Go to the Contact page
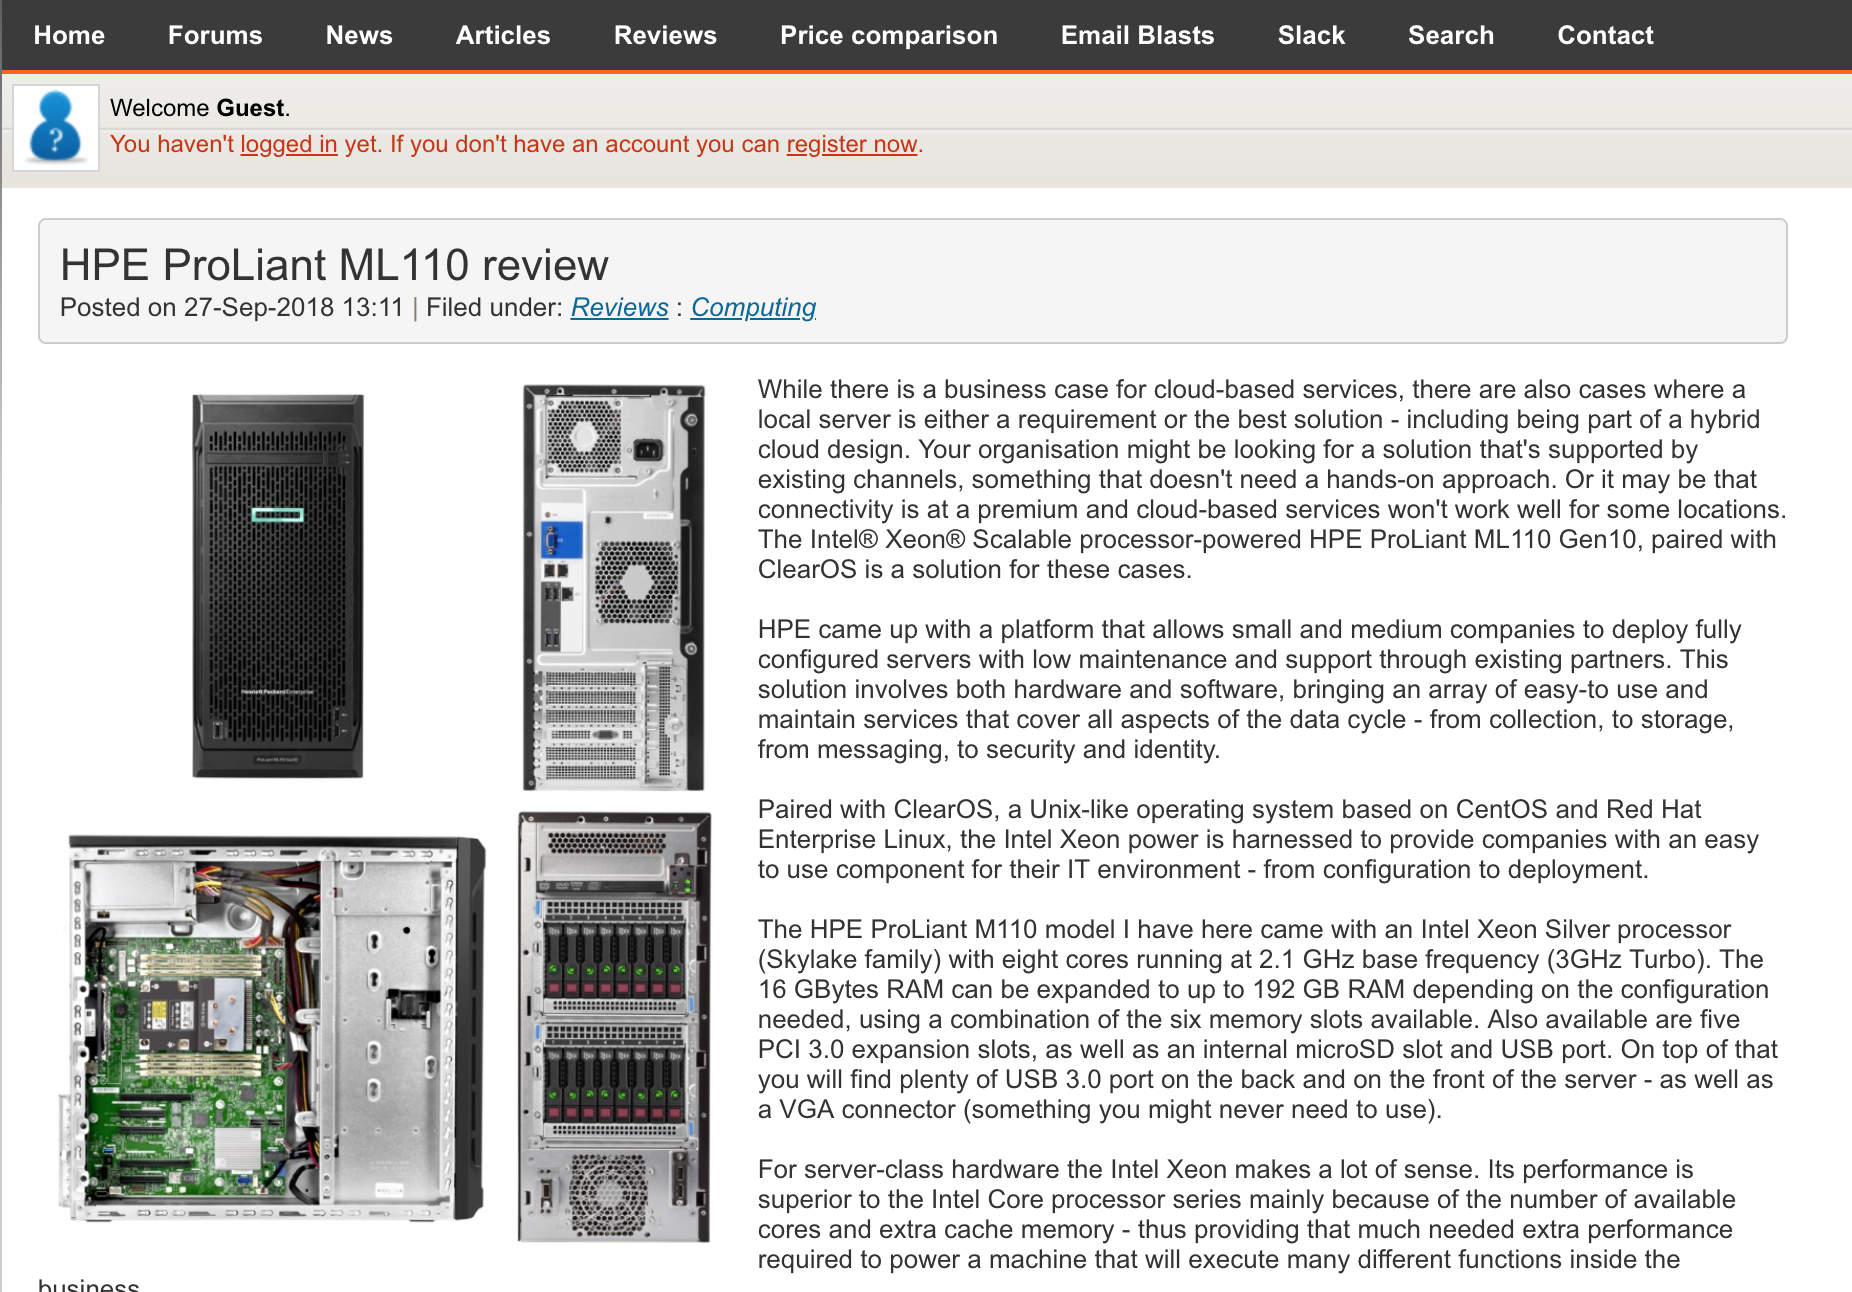1852x1292 pixels. coord(1605,35)
